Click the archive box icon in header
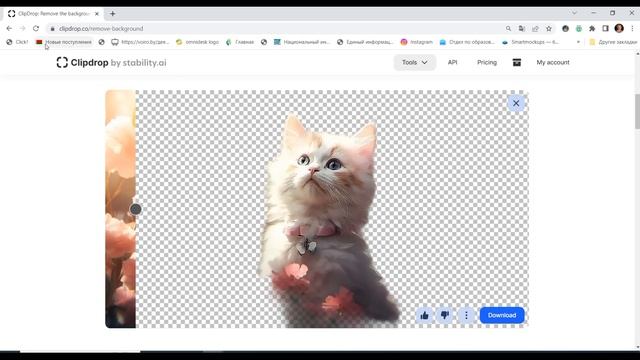Viewport: 640px width, 360px height. [517, 62]
